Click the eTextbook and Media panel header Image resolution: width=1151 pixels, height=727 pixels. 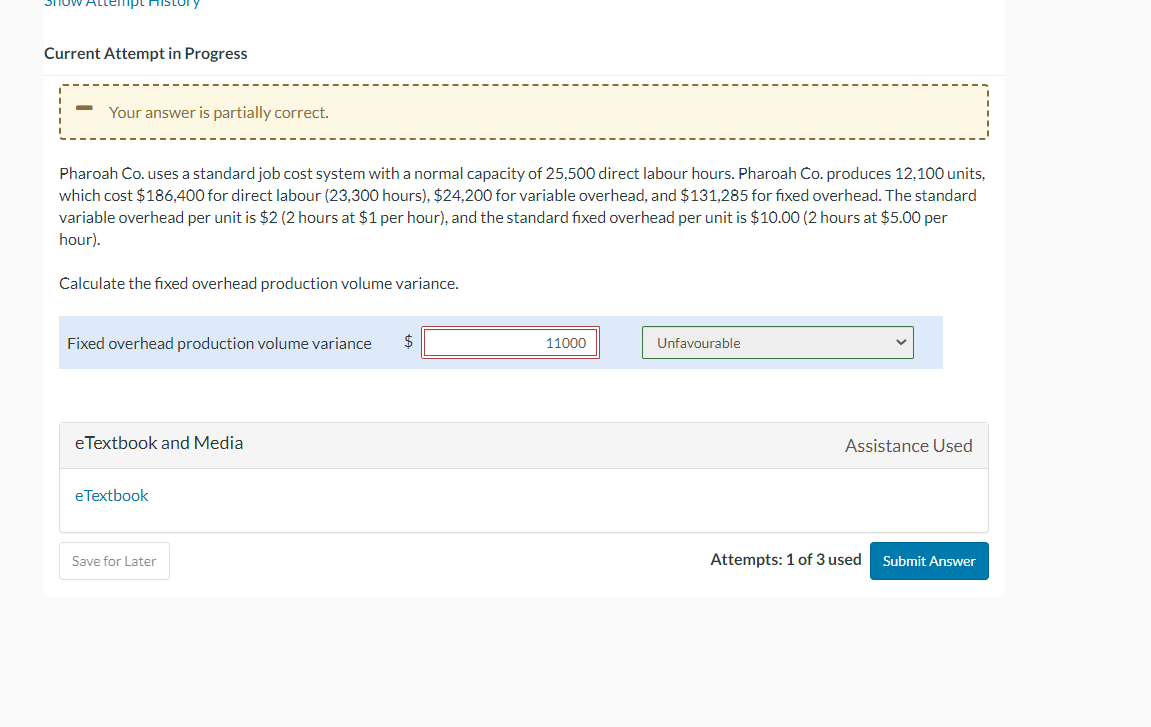[x=158, y=442]
